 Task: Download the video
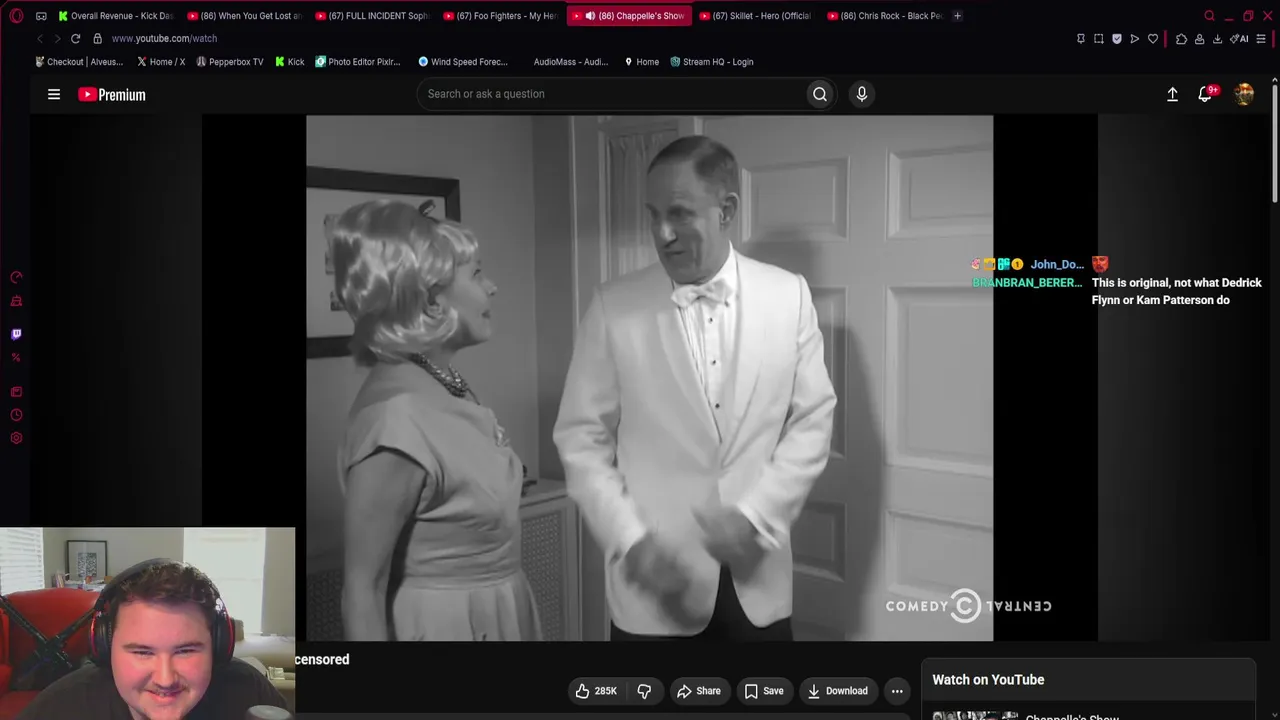[838, 691]
